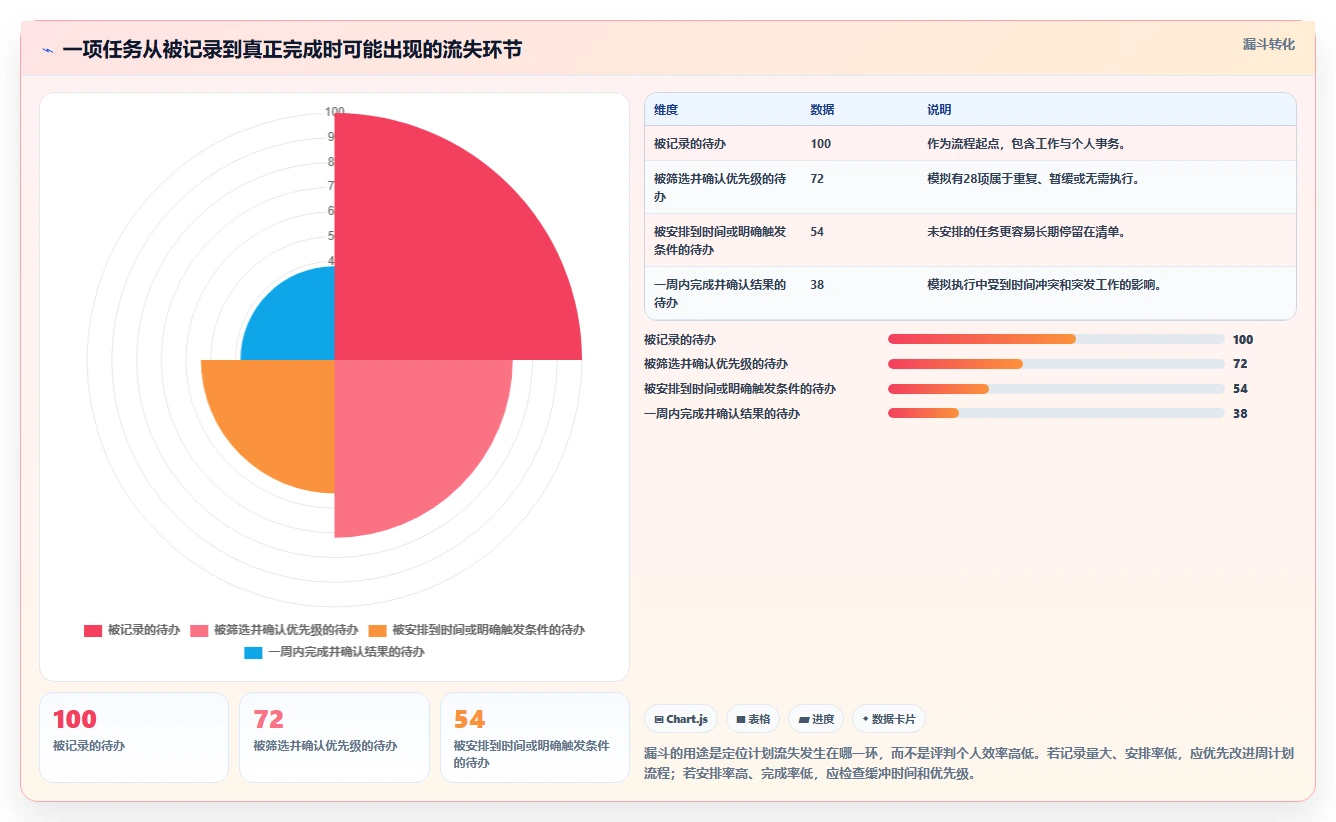Click the 漏斗转化 label in the header

(x=1269, y=45)
